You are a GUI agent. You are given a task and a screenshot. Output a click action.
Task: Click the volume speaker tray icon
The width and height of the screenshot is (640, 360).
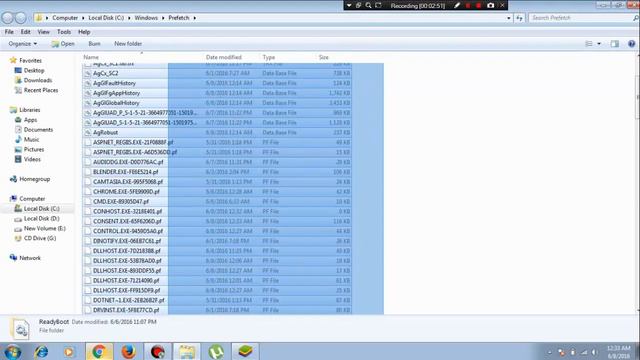pos(594,352)
